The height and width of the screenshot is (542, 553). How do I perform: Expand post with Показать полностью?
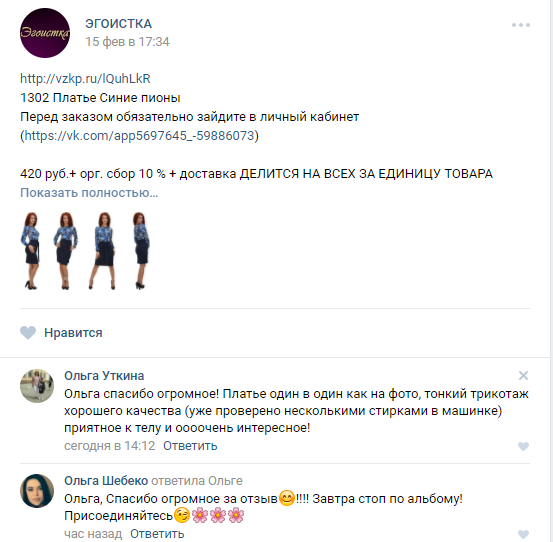click(x=89, y=193)
